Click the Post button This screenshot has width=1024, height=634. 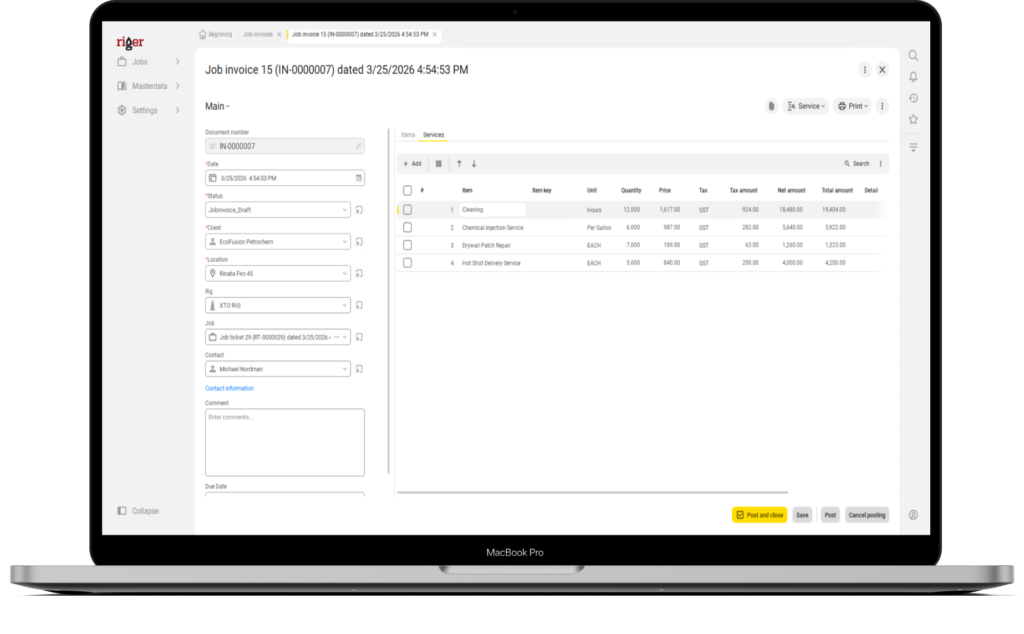[x=830, y=515]
